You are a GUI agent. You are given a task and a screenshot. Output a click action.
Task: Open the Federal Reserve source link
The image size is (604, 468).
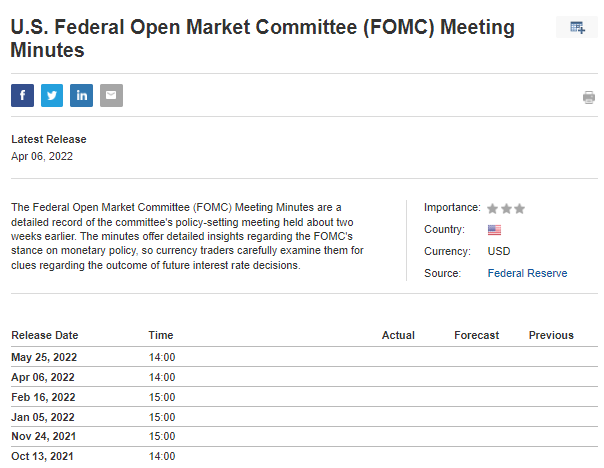tap(527, 273)
